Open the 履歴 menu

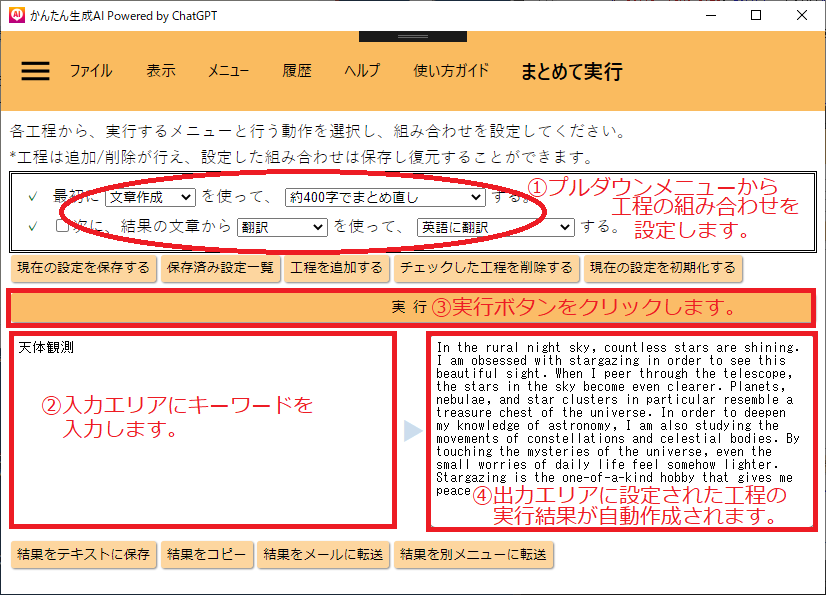click(x=297, y=71)
